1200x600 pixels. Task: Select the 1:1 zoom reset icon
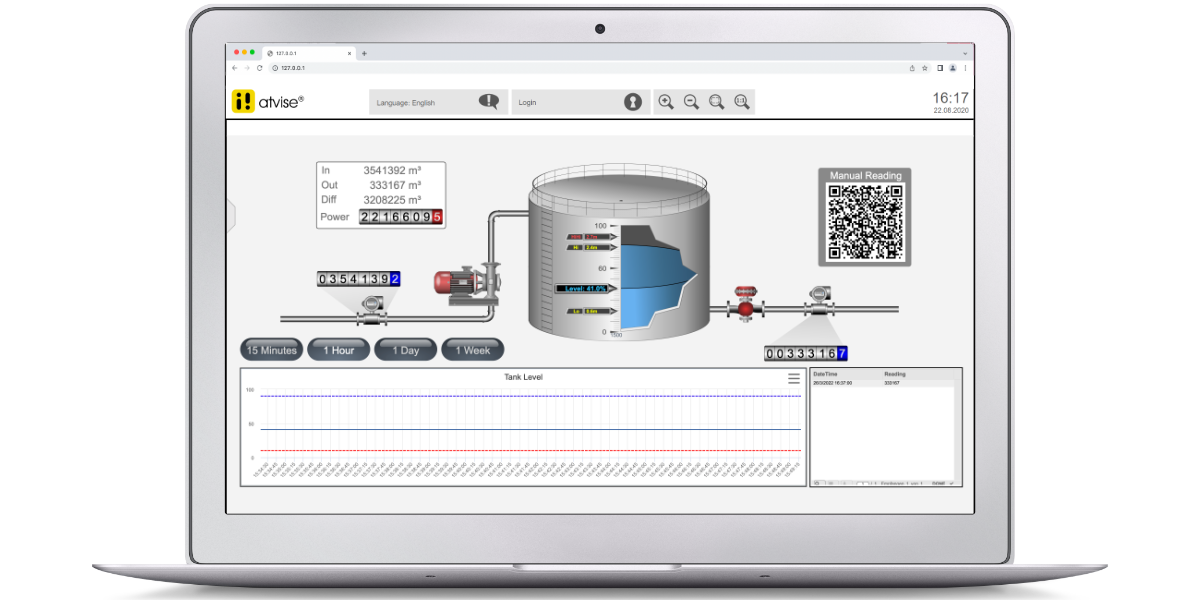(740, 101)
